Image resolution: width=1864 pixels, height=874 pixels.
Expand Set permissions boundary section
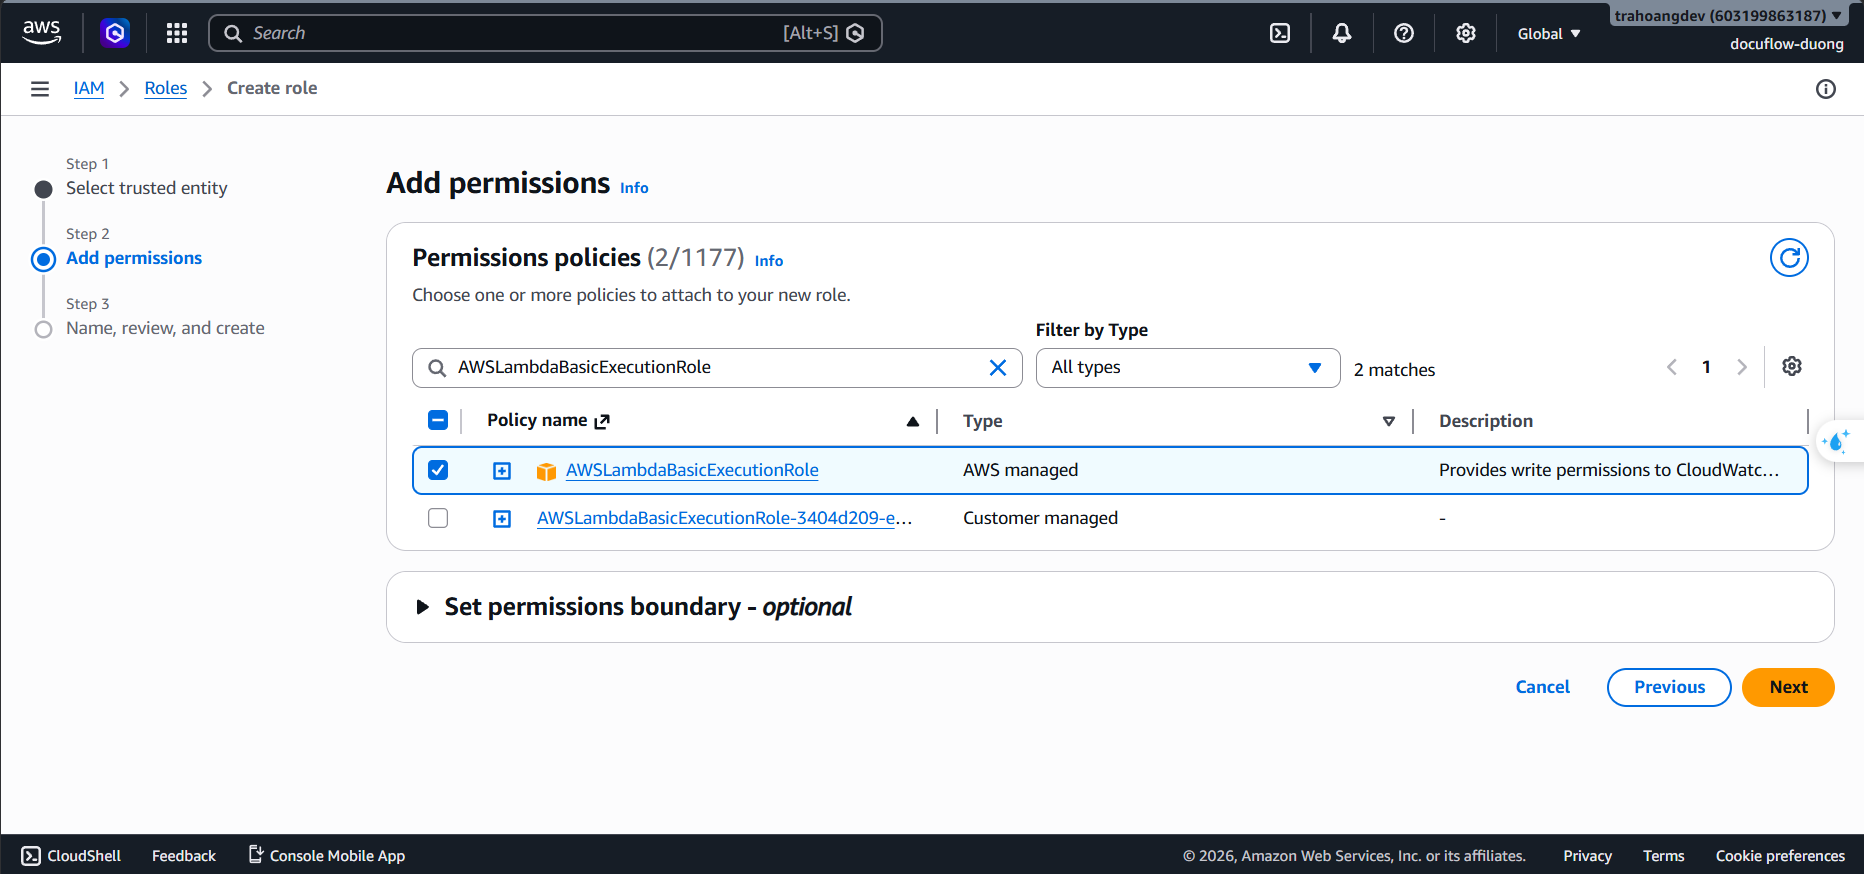click(x=423, y=607)
